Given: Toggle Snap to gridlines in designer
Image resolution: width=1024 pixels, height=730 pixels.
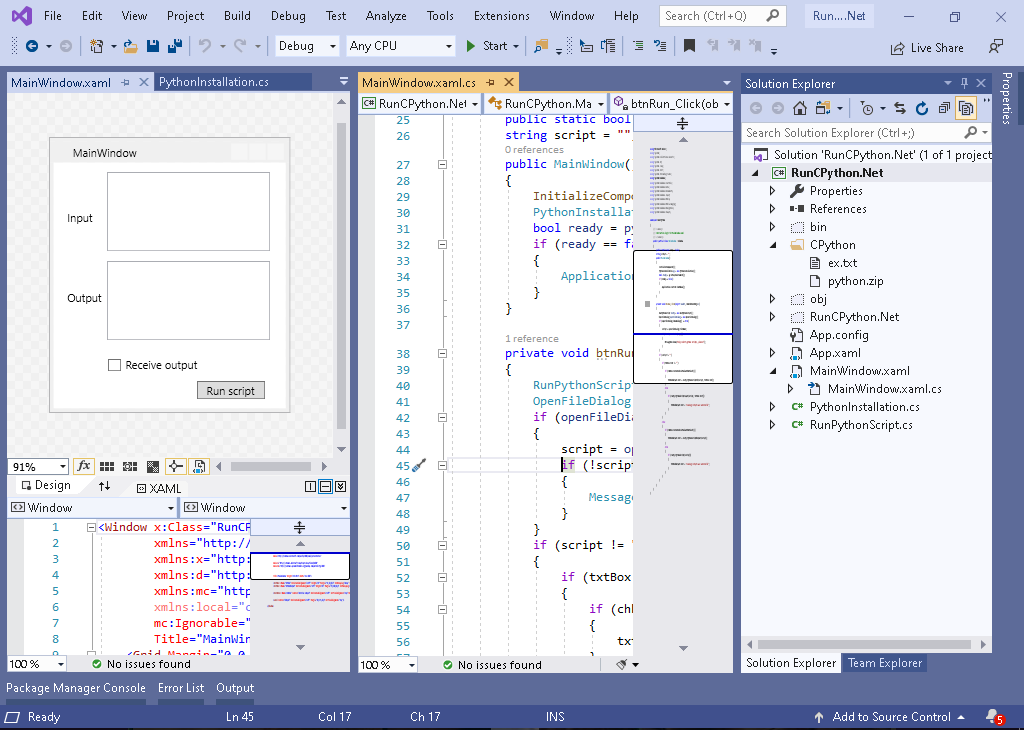Looking at the screenshot, I should [x=130, y=466].
